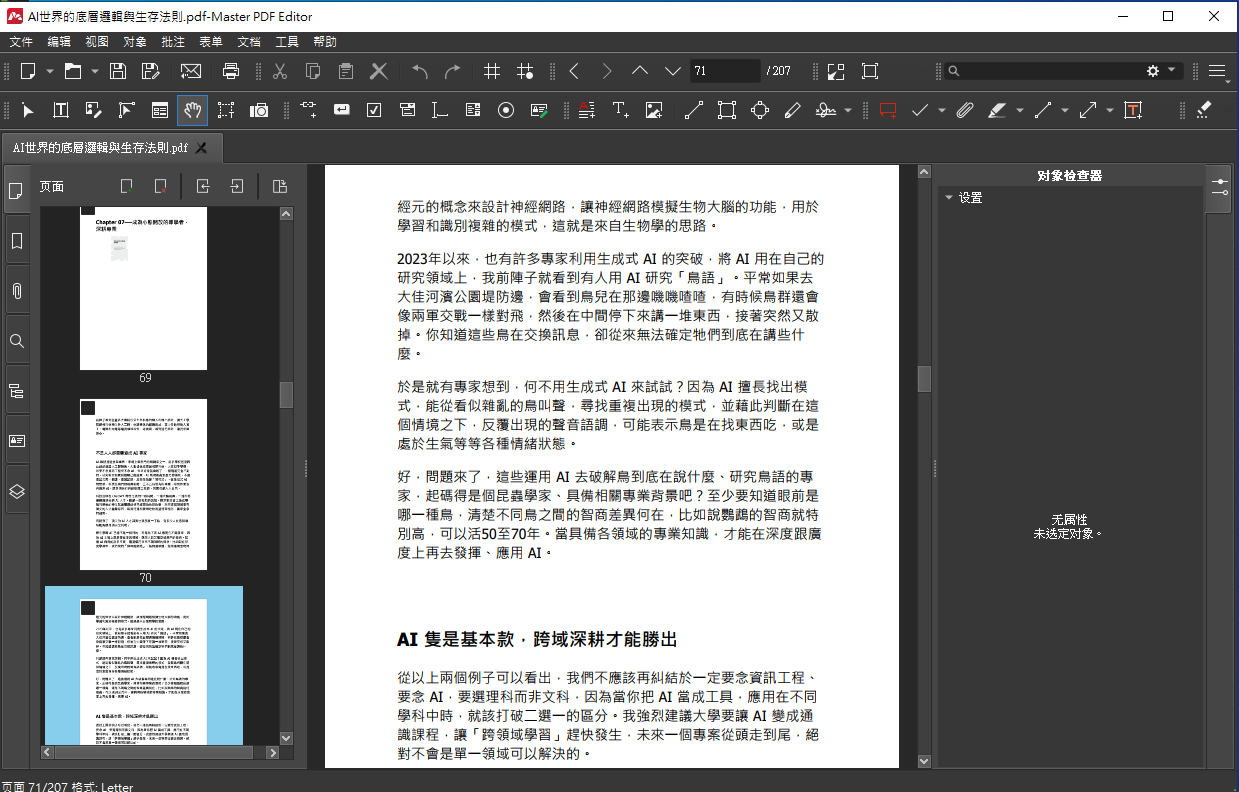
Task: Draw a line with the line tool
Action: tap(693, 110)
